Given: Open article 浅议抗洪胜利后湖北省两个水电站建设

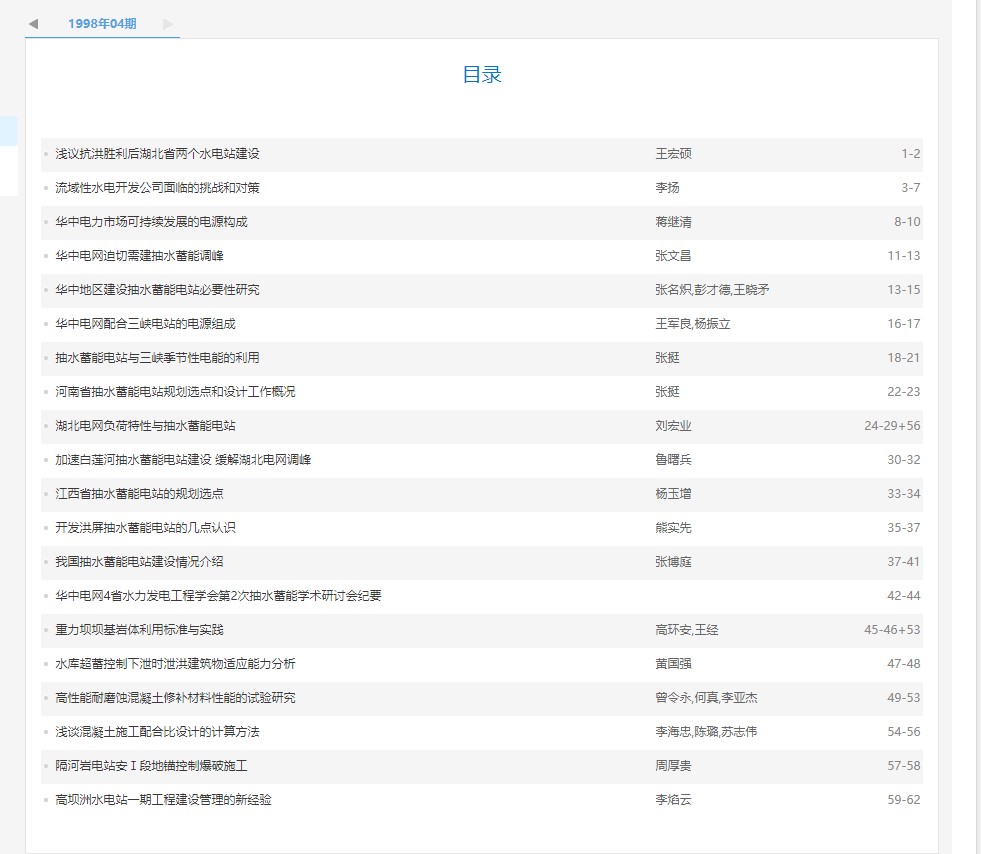Looking at the screenshot, I should coord(157,154).
